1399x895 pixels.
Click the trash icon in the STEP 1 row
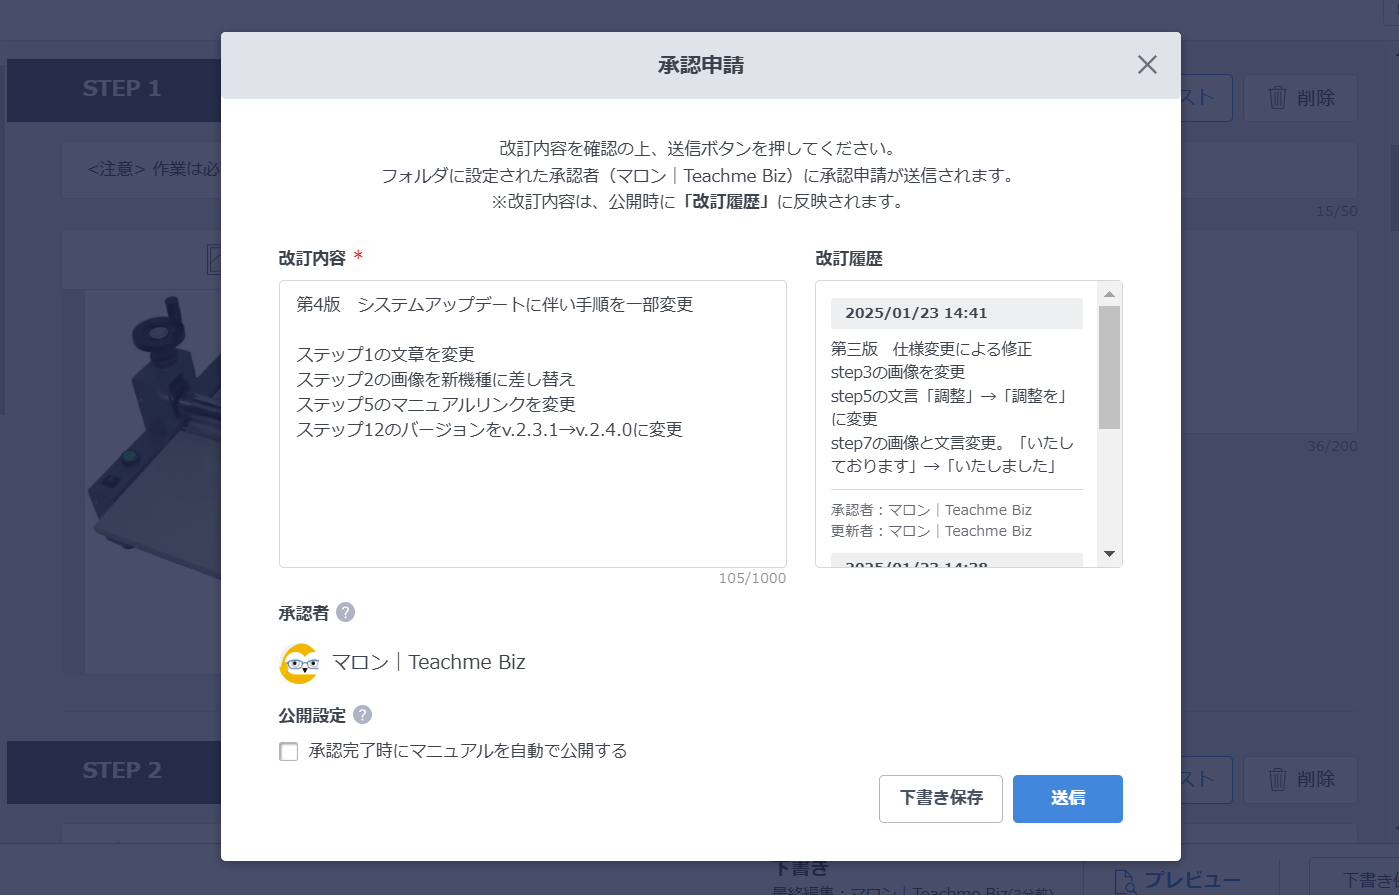click(1277, 98)
